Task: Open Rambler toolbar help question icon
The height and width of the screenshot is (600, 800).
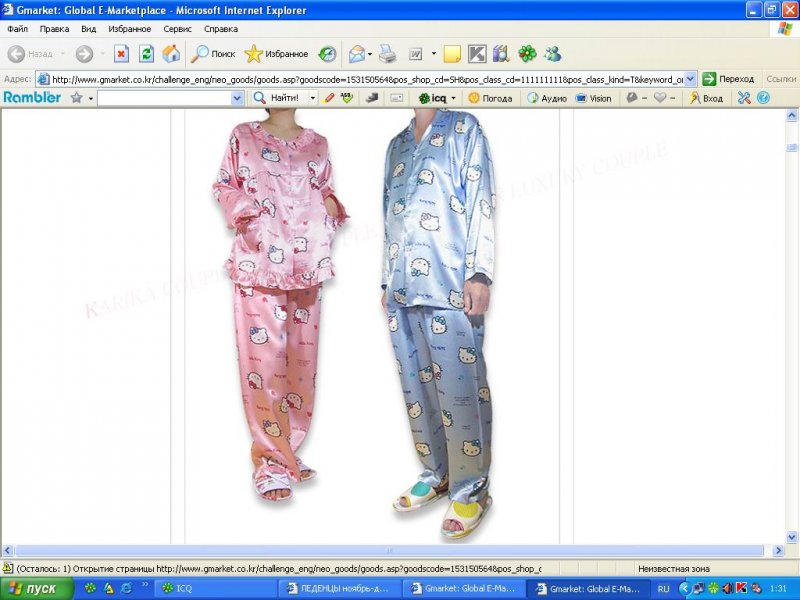Action: 763,97
